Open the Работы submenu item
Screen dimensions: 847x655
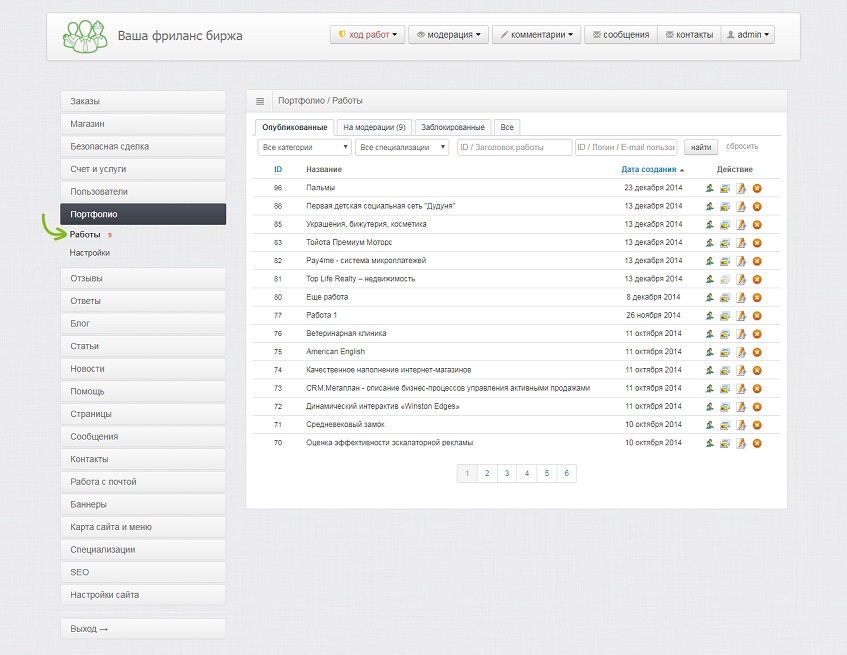click(85, 234)
